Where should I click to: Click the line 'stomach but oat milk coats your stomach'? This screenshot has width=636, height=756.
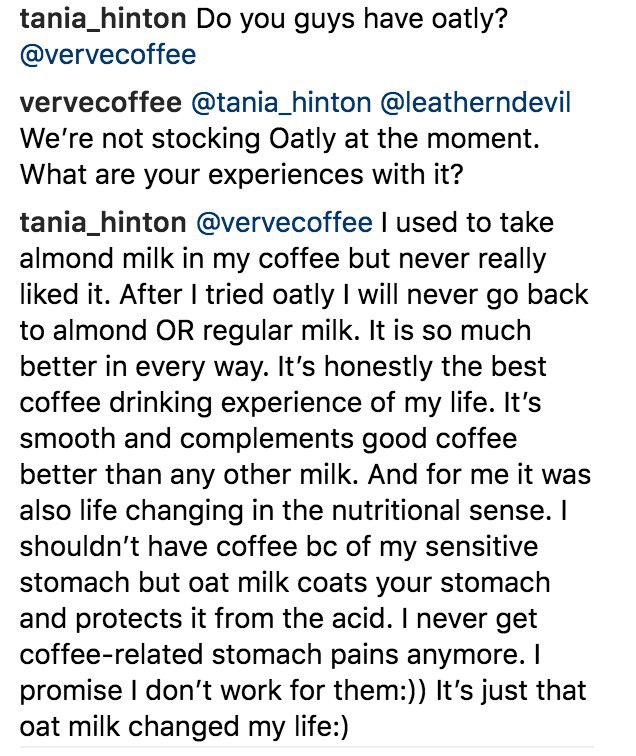285,582
